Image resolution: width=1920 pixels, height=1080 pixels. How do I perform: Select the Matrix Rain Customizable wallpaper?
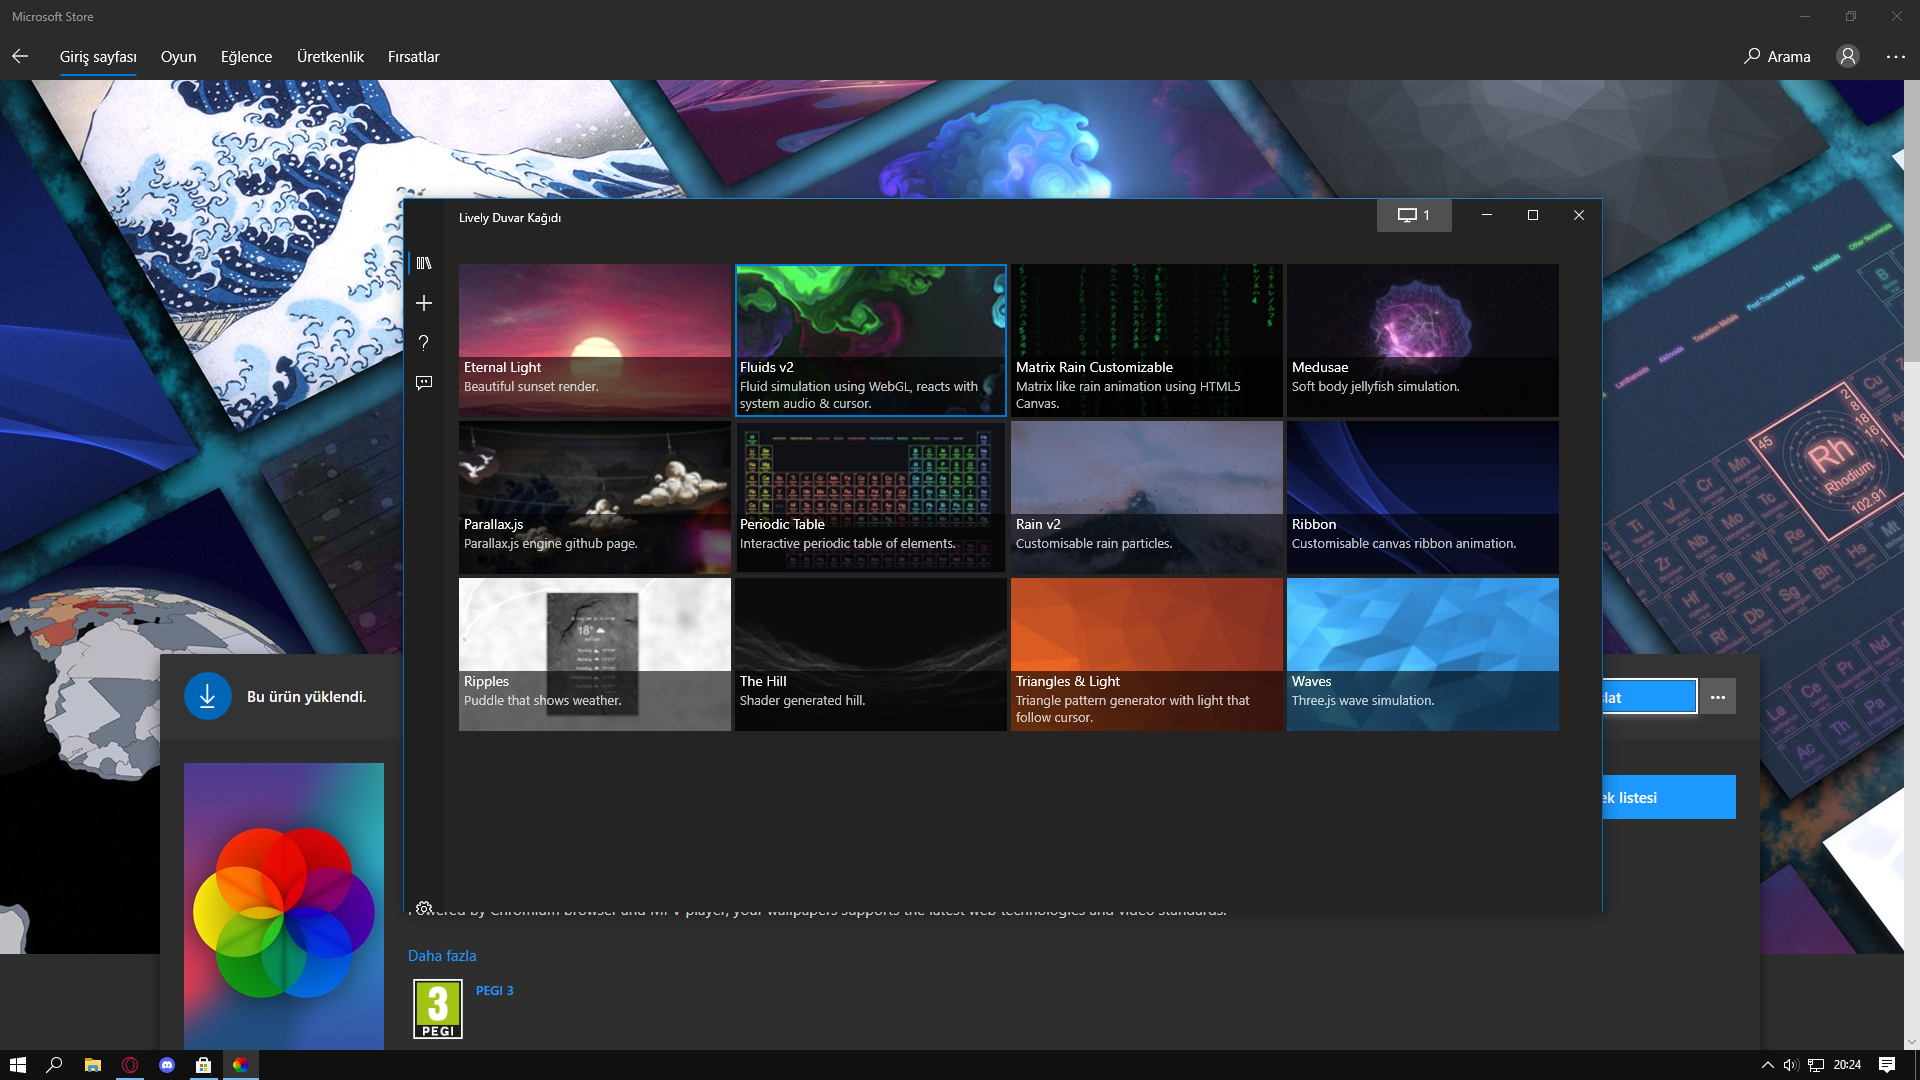click(1147, 340)
